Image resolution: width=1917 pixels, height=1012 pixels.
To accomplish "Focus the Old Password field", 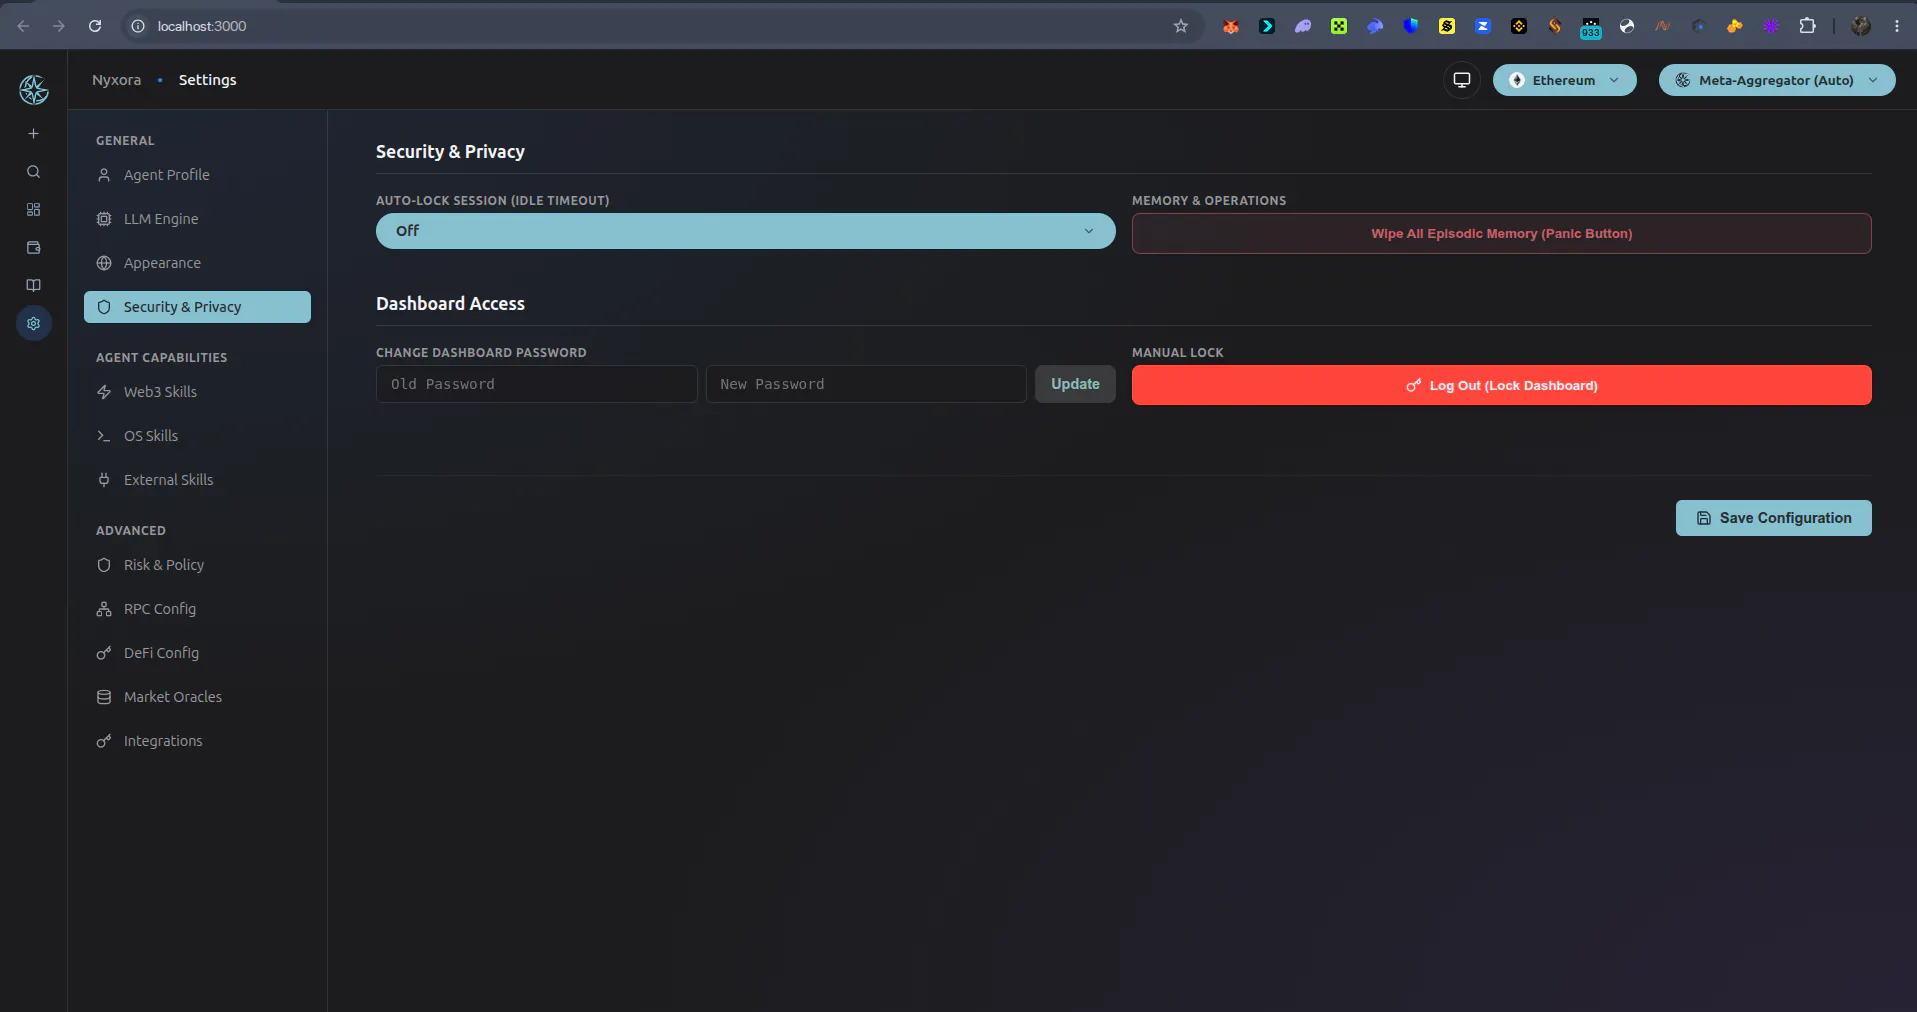I will (537, 384).
